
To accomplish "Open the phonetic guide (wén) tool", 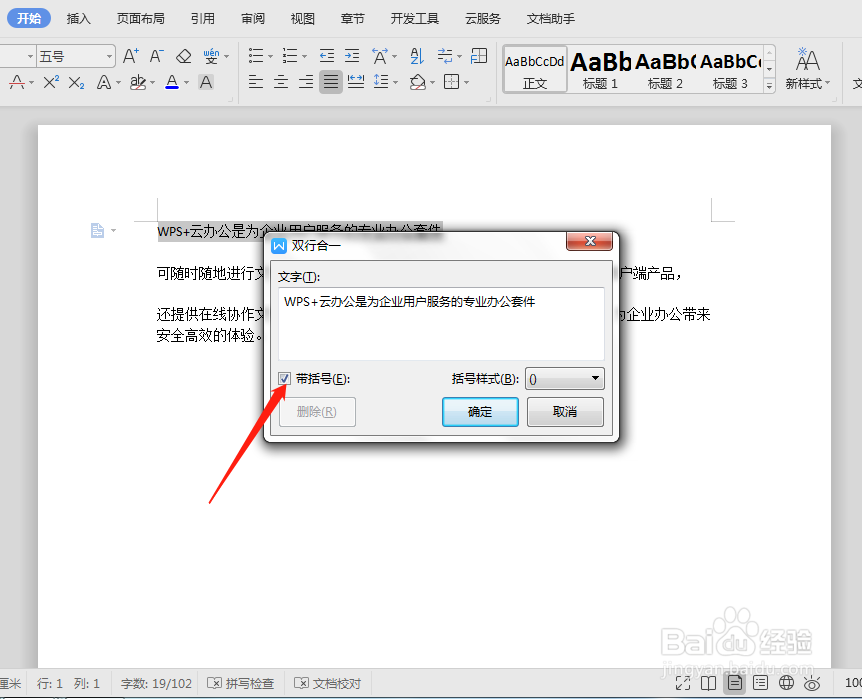I will point(211,56).
